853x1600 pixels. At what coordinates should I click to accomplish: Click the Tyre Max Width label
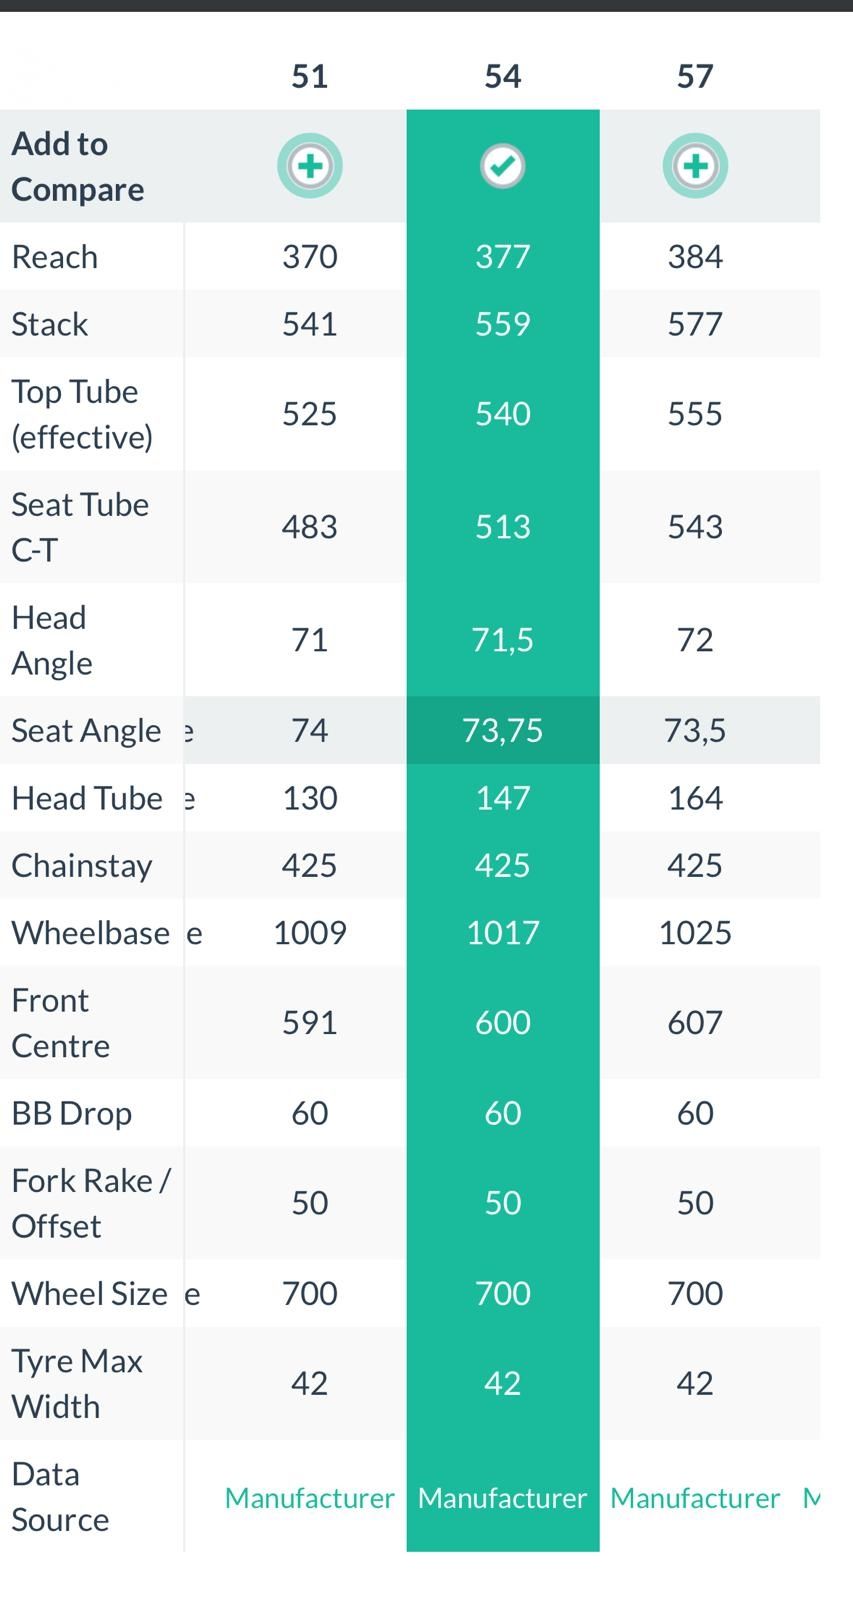click(77, 1383)
